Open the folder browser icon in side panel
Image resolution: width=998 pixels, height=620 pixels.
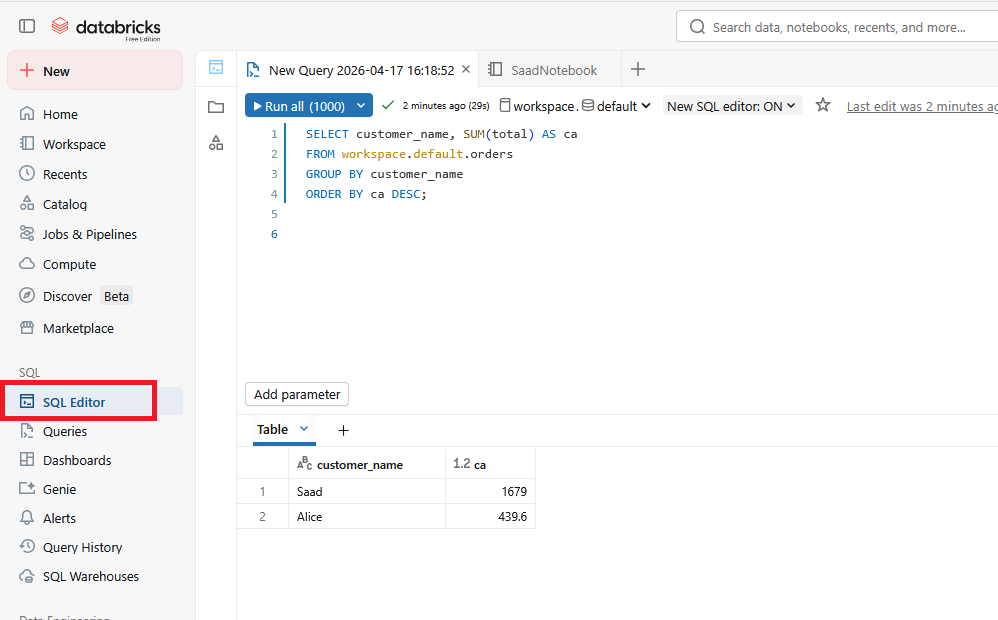[216, 107]
